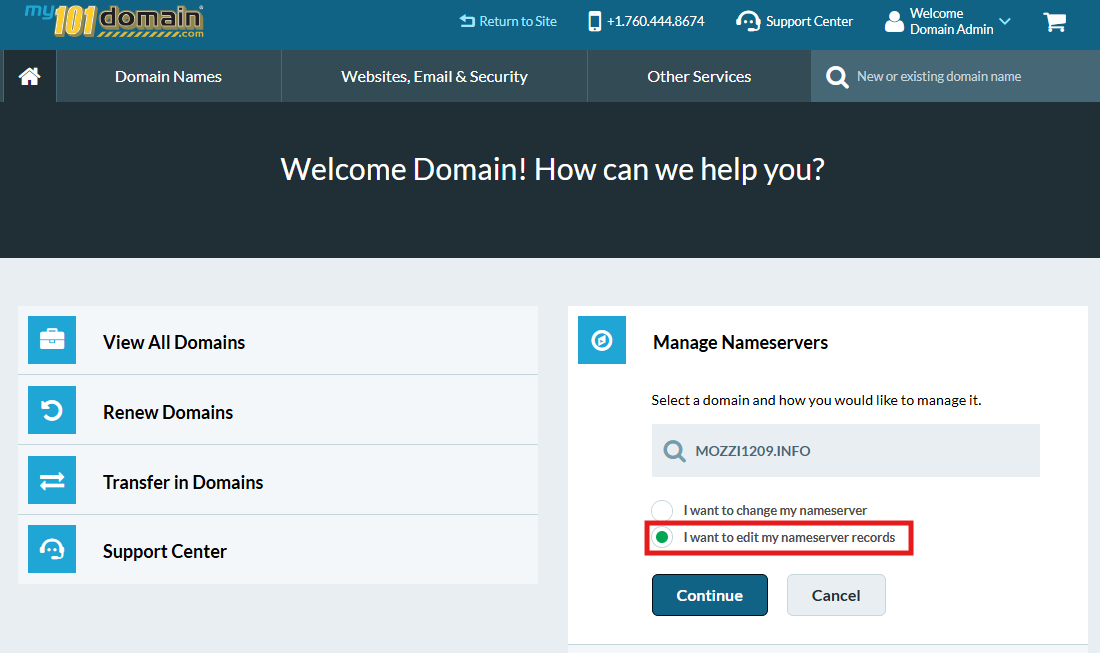1100x653 pixels.
Task: Click the View All Domains briefcase icon
Action: click(52, 341)
